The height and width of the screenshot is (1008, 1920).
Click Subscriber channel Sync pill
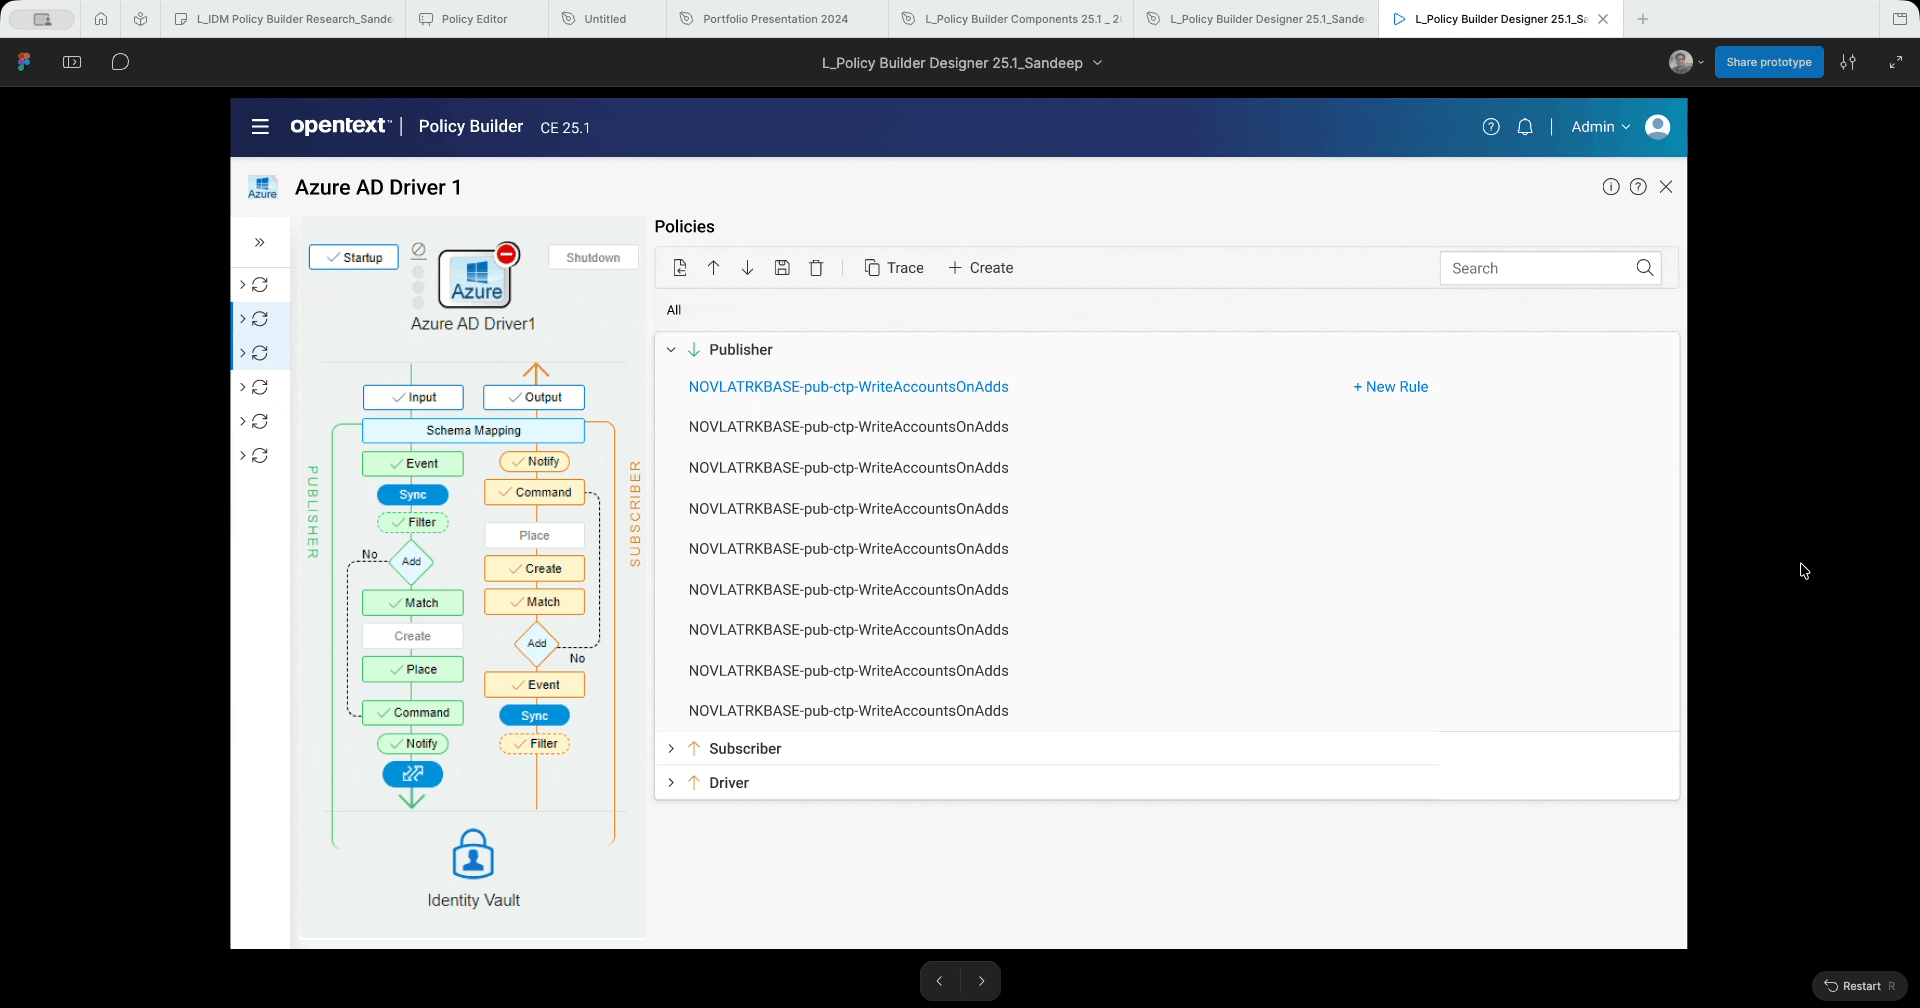pyautogui.click(x=535, y=716)
